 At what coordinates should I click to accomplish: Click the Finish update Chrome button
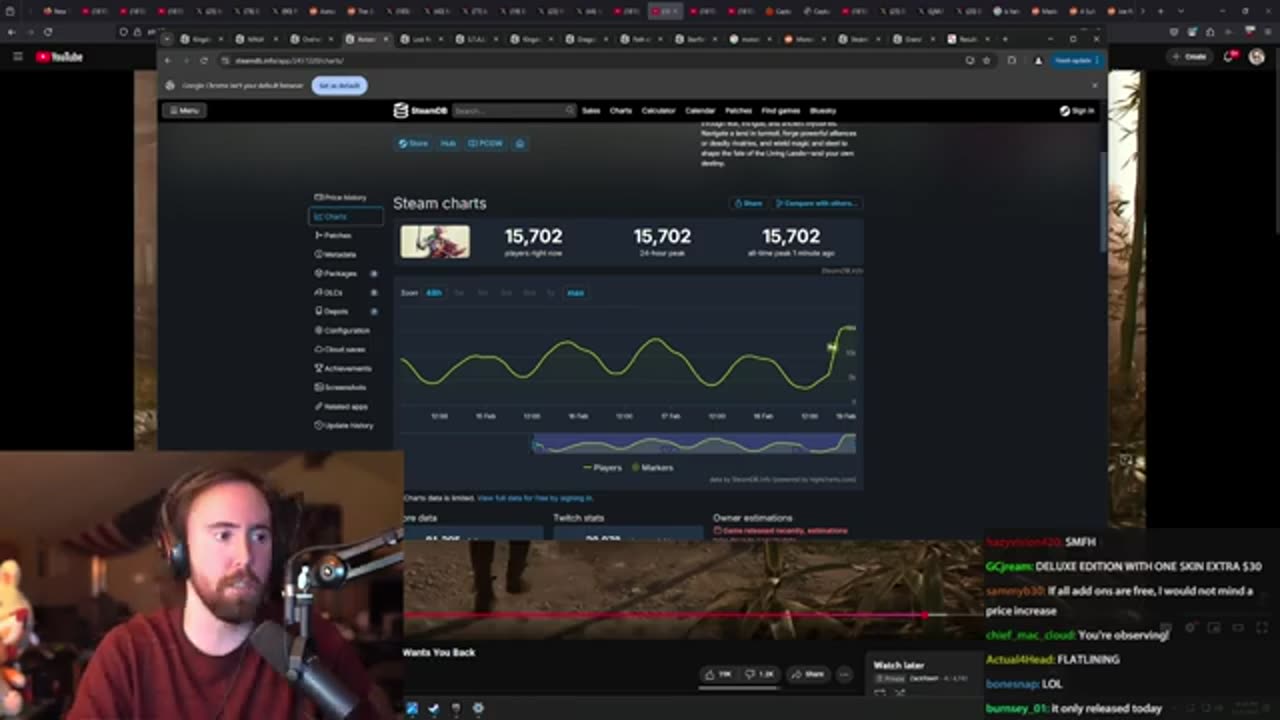click(x=1075, y=61)
